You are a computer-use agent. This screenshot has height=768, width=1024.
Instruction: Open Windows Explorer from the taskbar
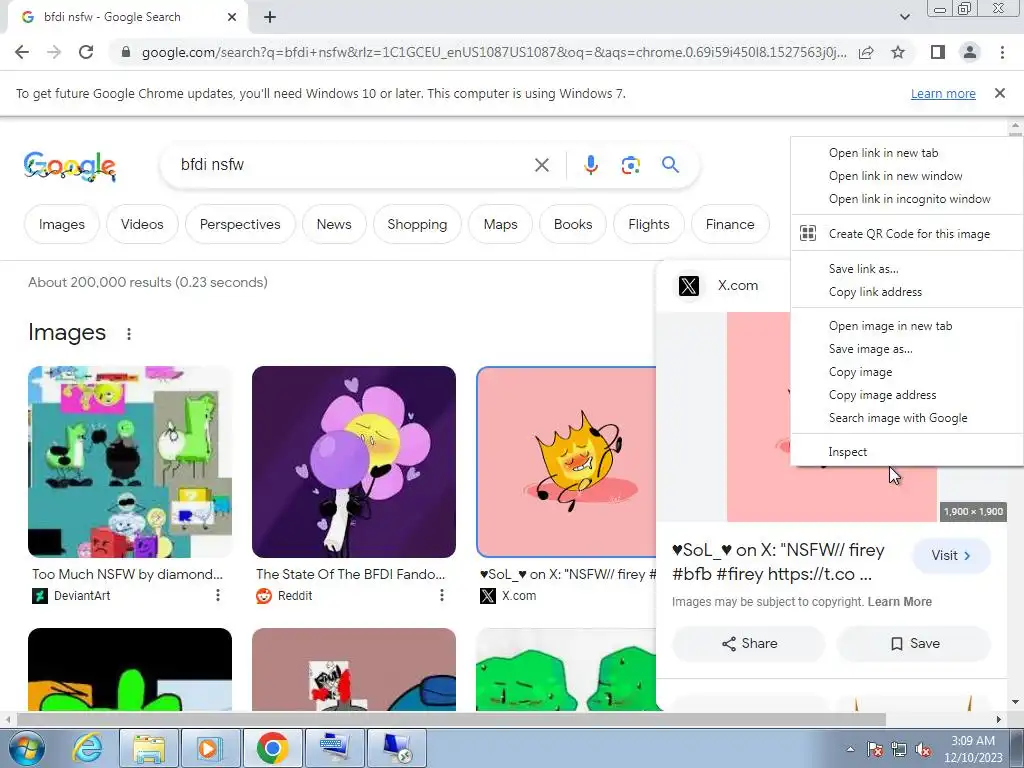point(148,748)
